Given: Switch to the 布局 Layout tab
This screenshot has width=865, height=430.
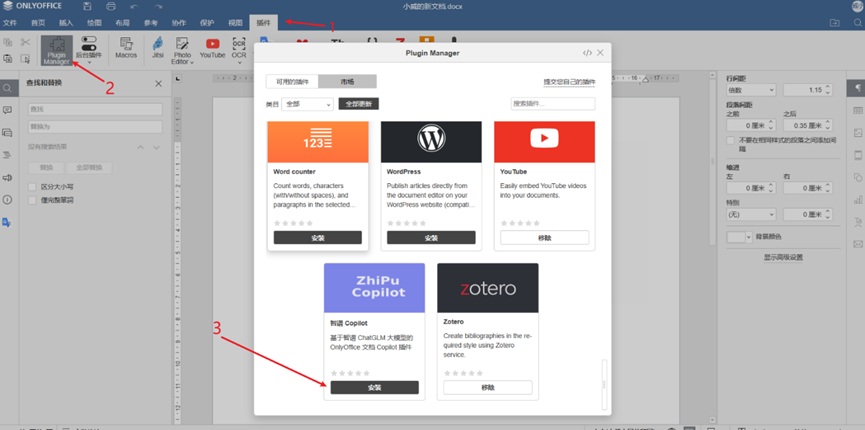Looking at the screenshot, I should point(122,23).
